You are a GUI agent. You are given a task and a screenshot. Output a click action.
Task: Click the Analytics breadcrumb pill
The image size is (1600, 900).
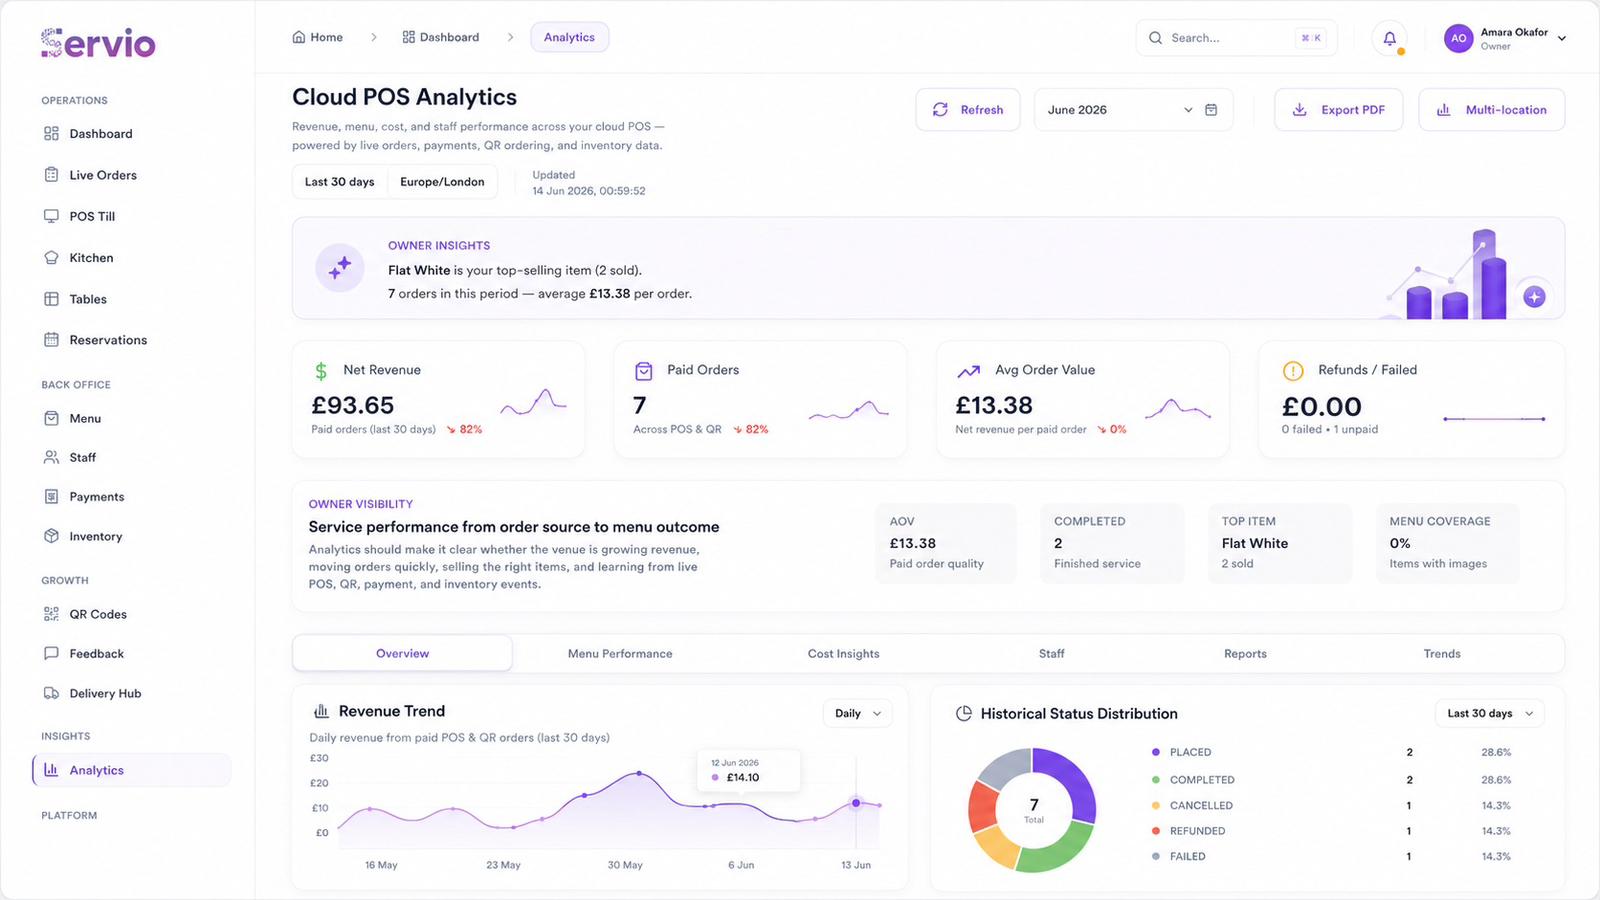pyautogui.click(x=570, y=37)
